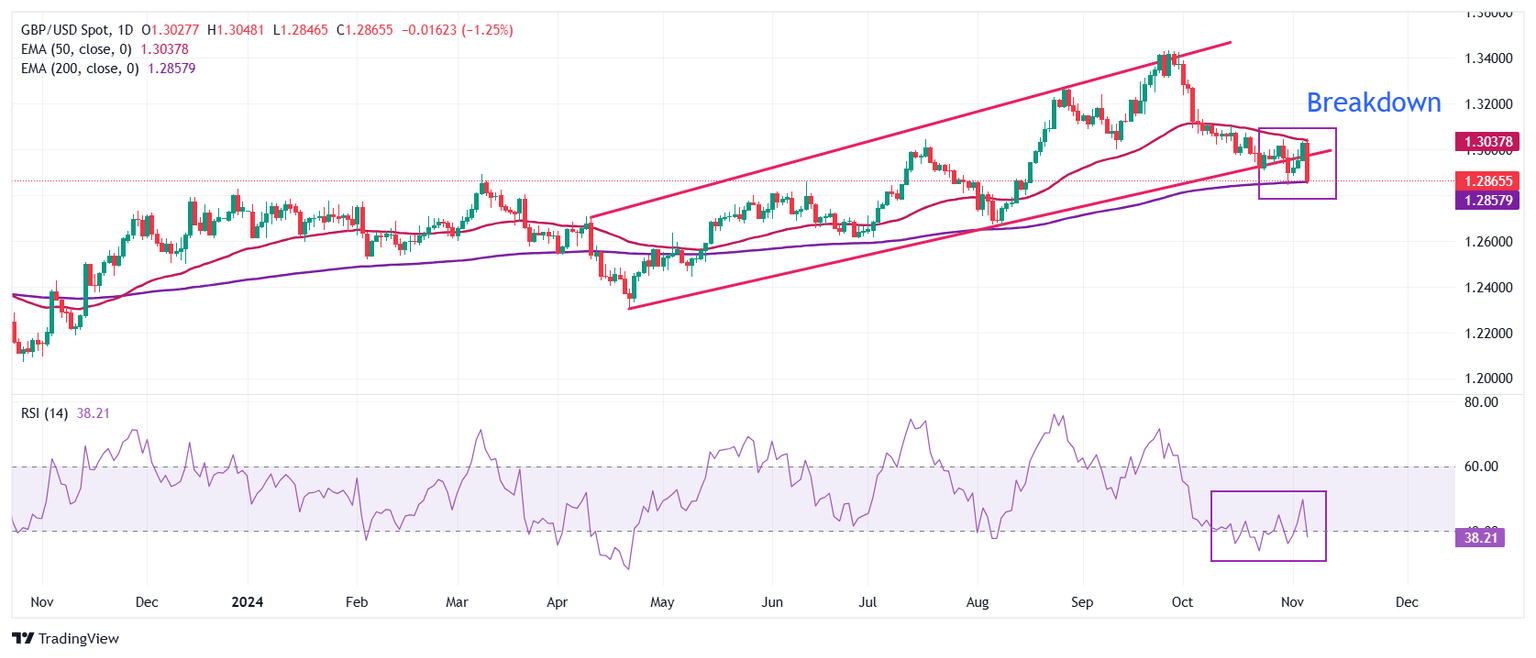Click the TradingView logo icon
This screenshot has height=658, width=1536.
pos(22,638)
